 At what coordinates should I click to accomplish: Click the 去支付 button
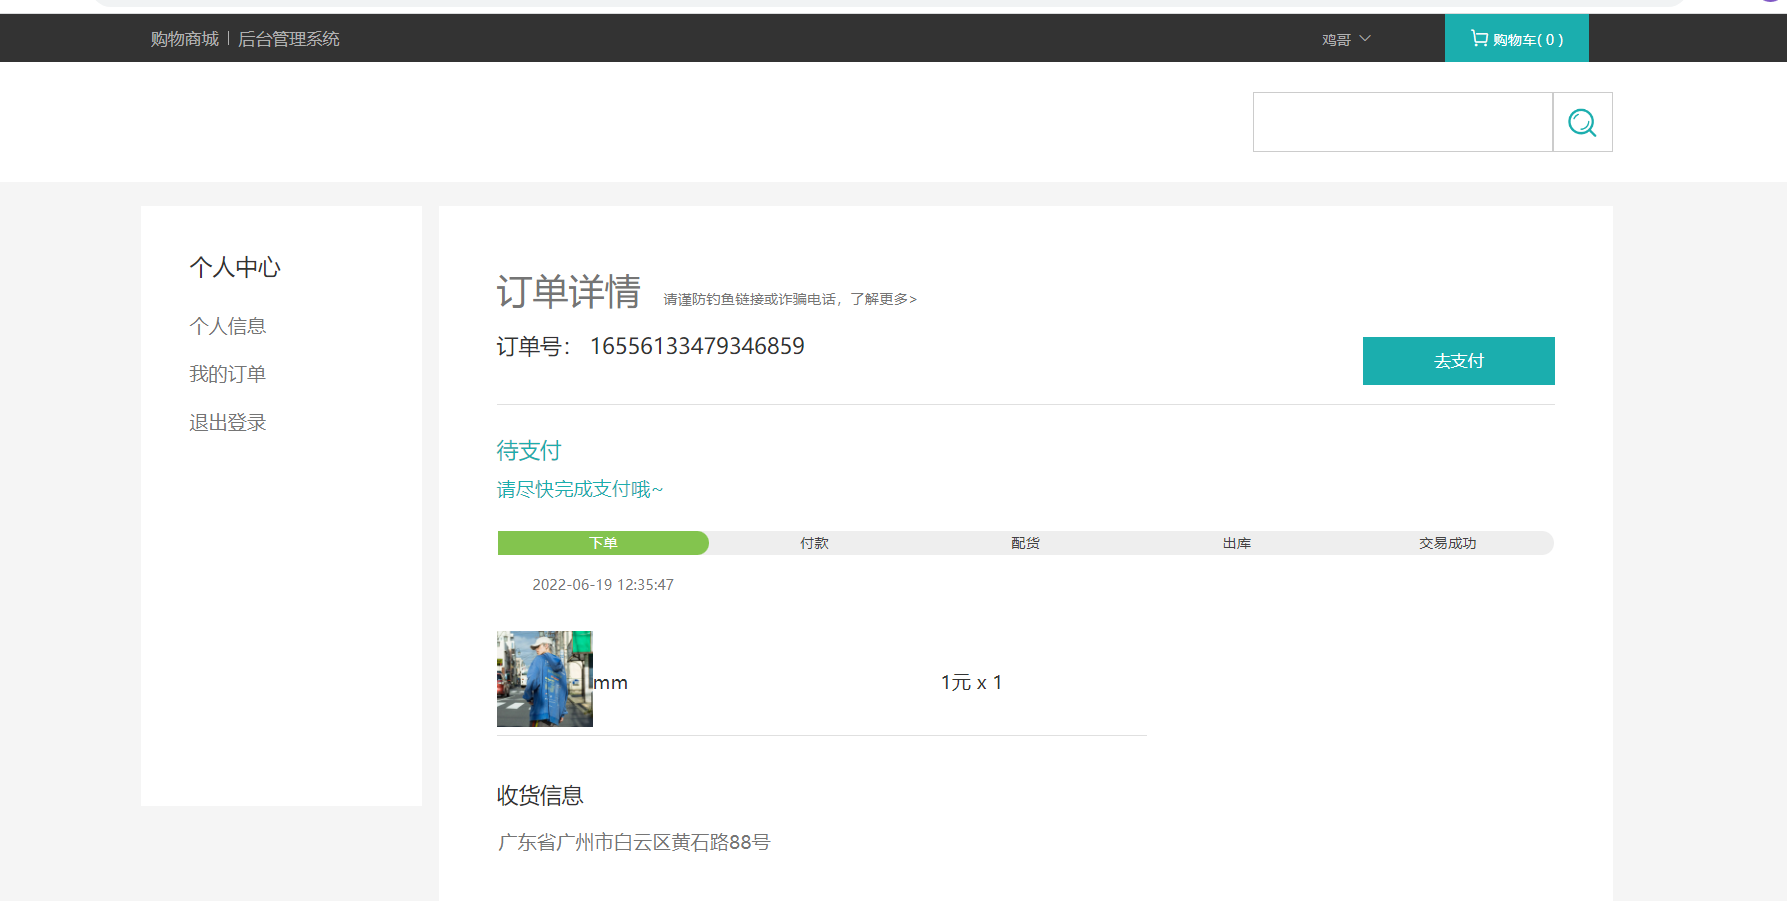pos(1458,361)
